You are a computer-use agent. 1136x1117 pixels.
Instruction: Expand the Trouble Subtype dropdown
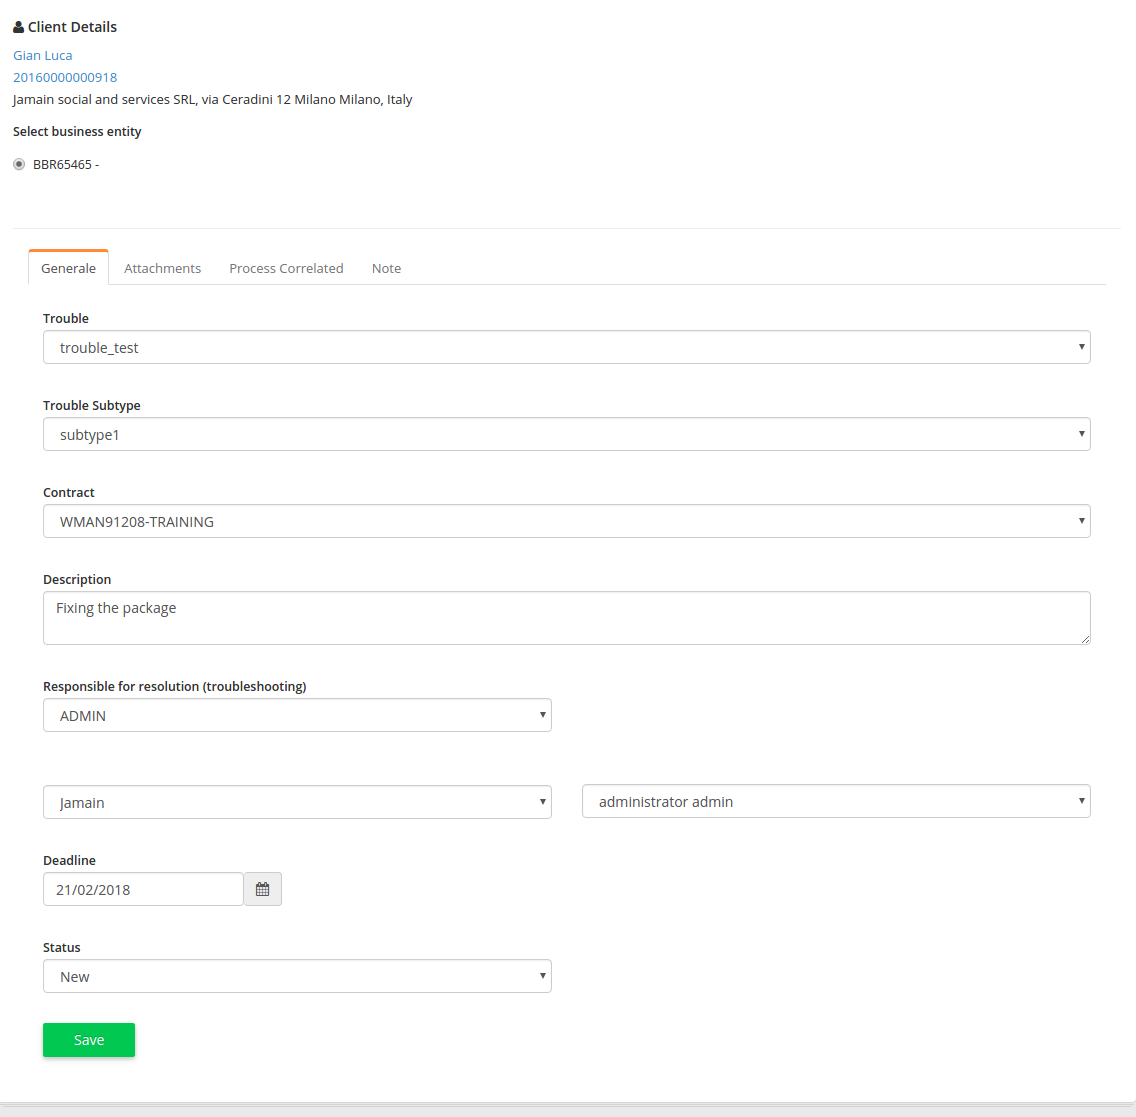coord(566,435)
